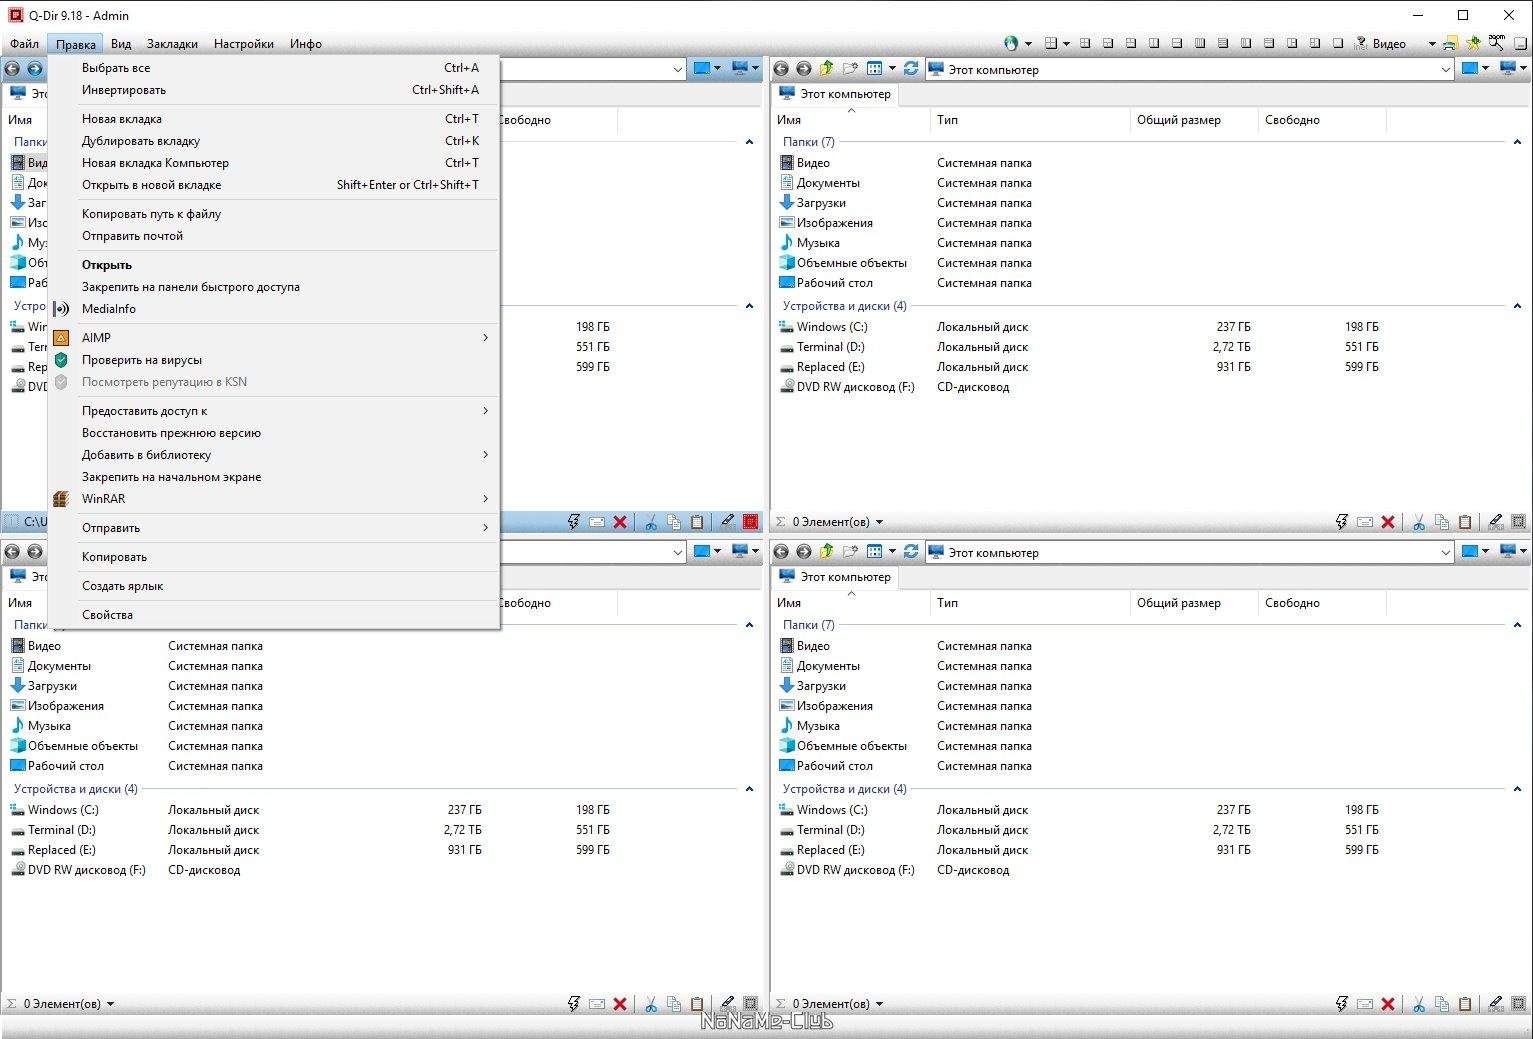The height and width of the screenshot is (1039, 1533).
Task: Click the zoom magnifier icon in the main toolbar
Action: pyautogui.click(x=1496, y=43)
